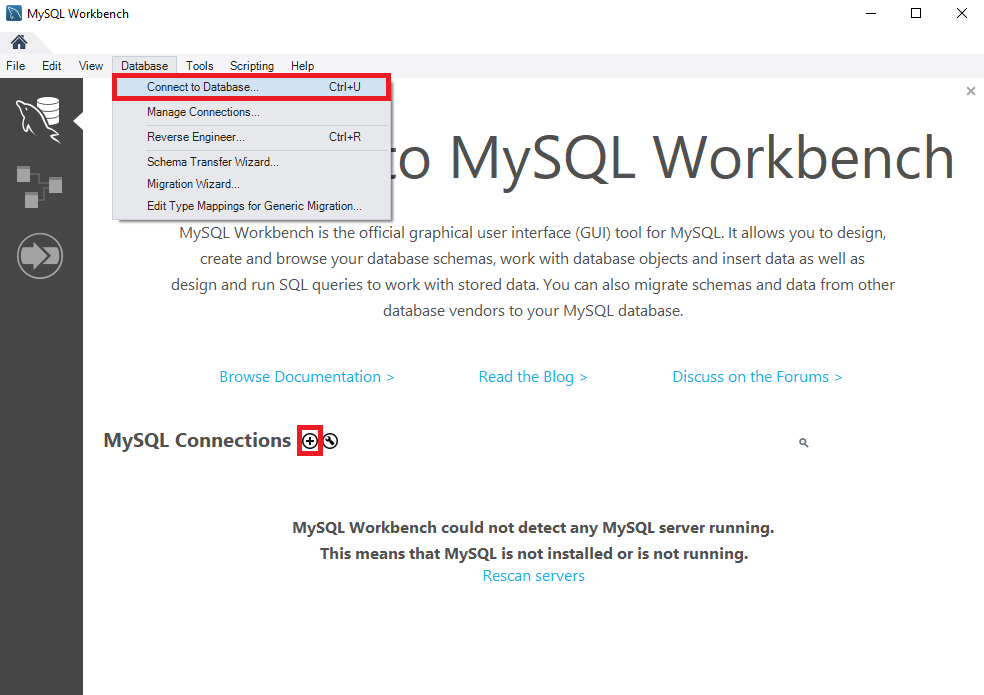Follow the Browse Documentation link
Screen dimensions: 984x695
[307, 377]
